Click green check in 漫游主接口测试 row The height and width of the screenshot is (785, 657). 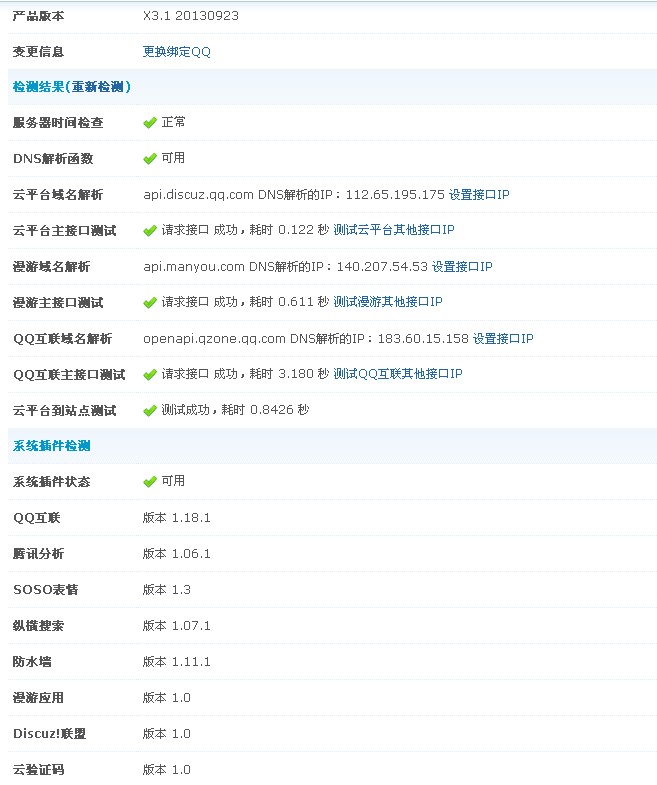(x=150, y=303)
